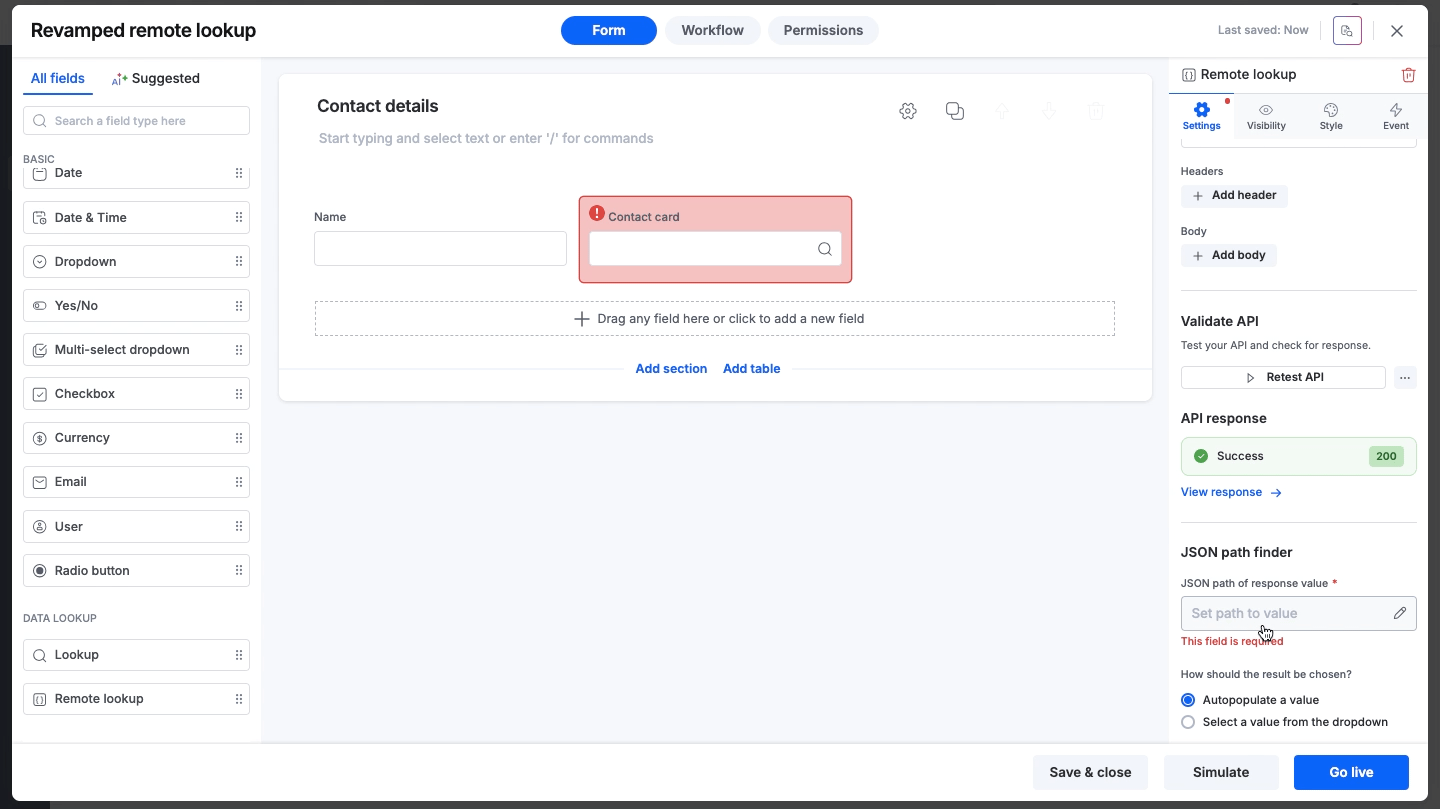Image resolution: width=1440 pixels, height=809 pixels.
Task: Click the field type search box
Action: [136, 121]
